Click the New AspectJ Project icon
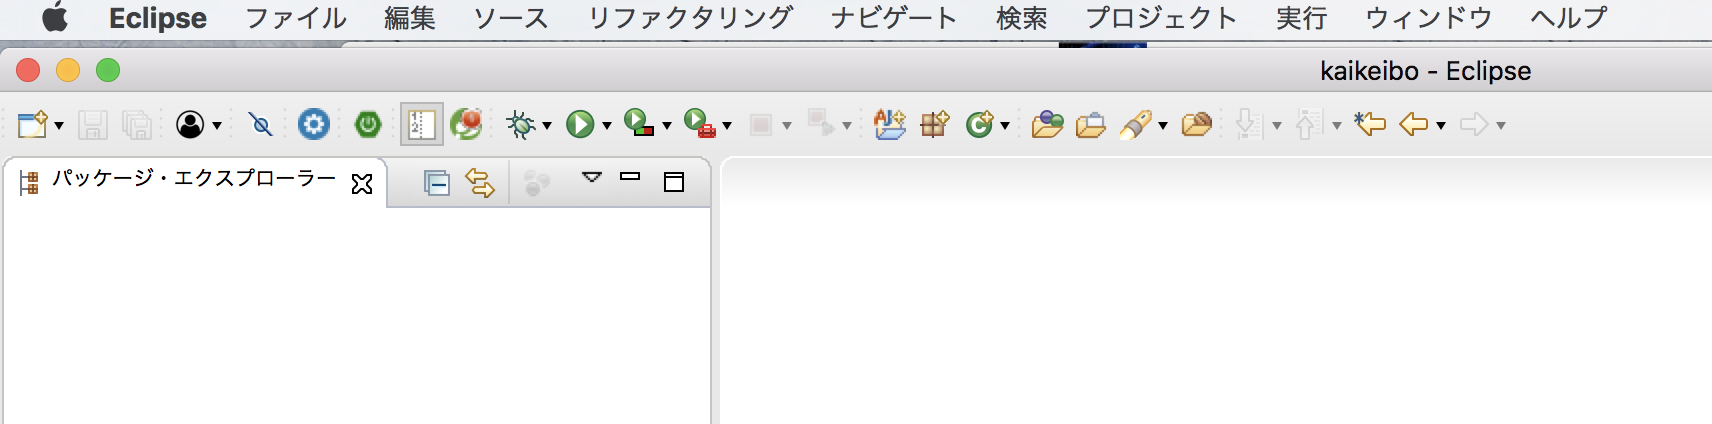 click(889, 123)
